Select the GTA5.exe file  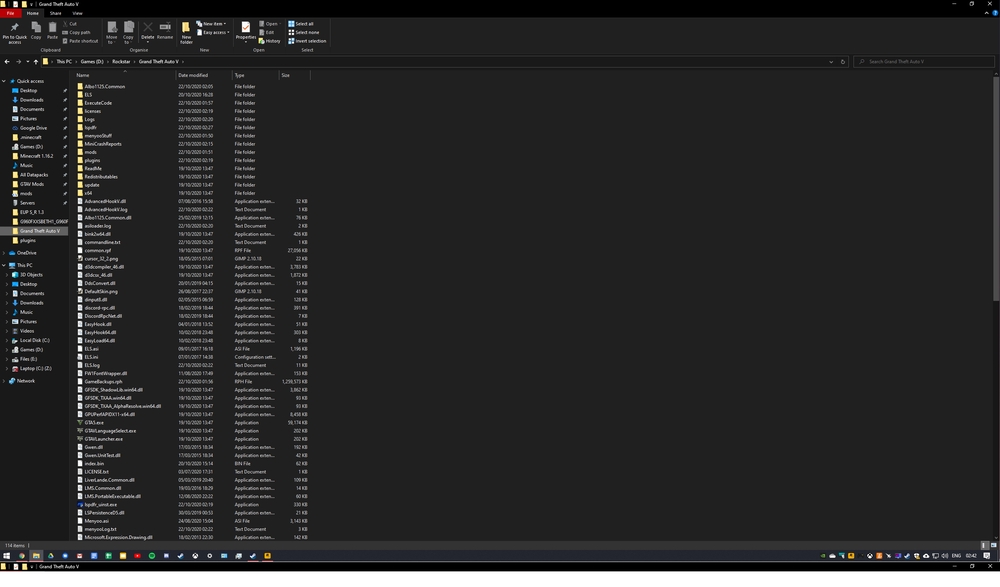click(x=94, y=423)
